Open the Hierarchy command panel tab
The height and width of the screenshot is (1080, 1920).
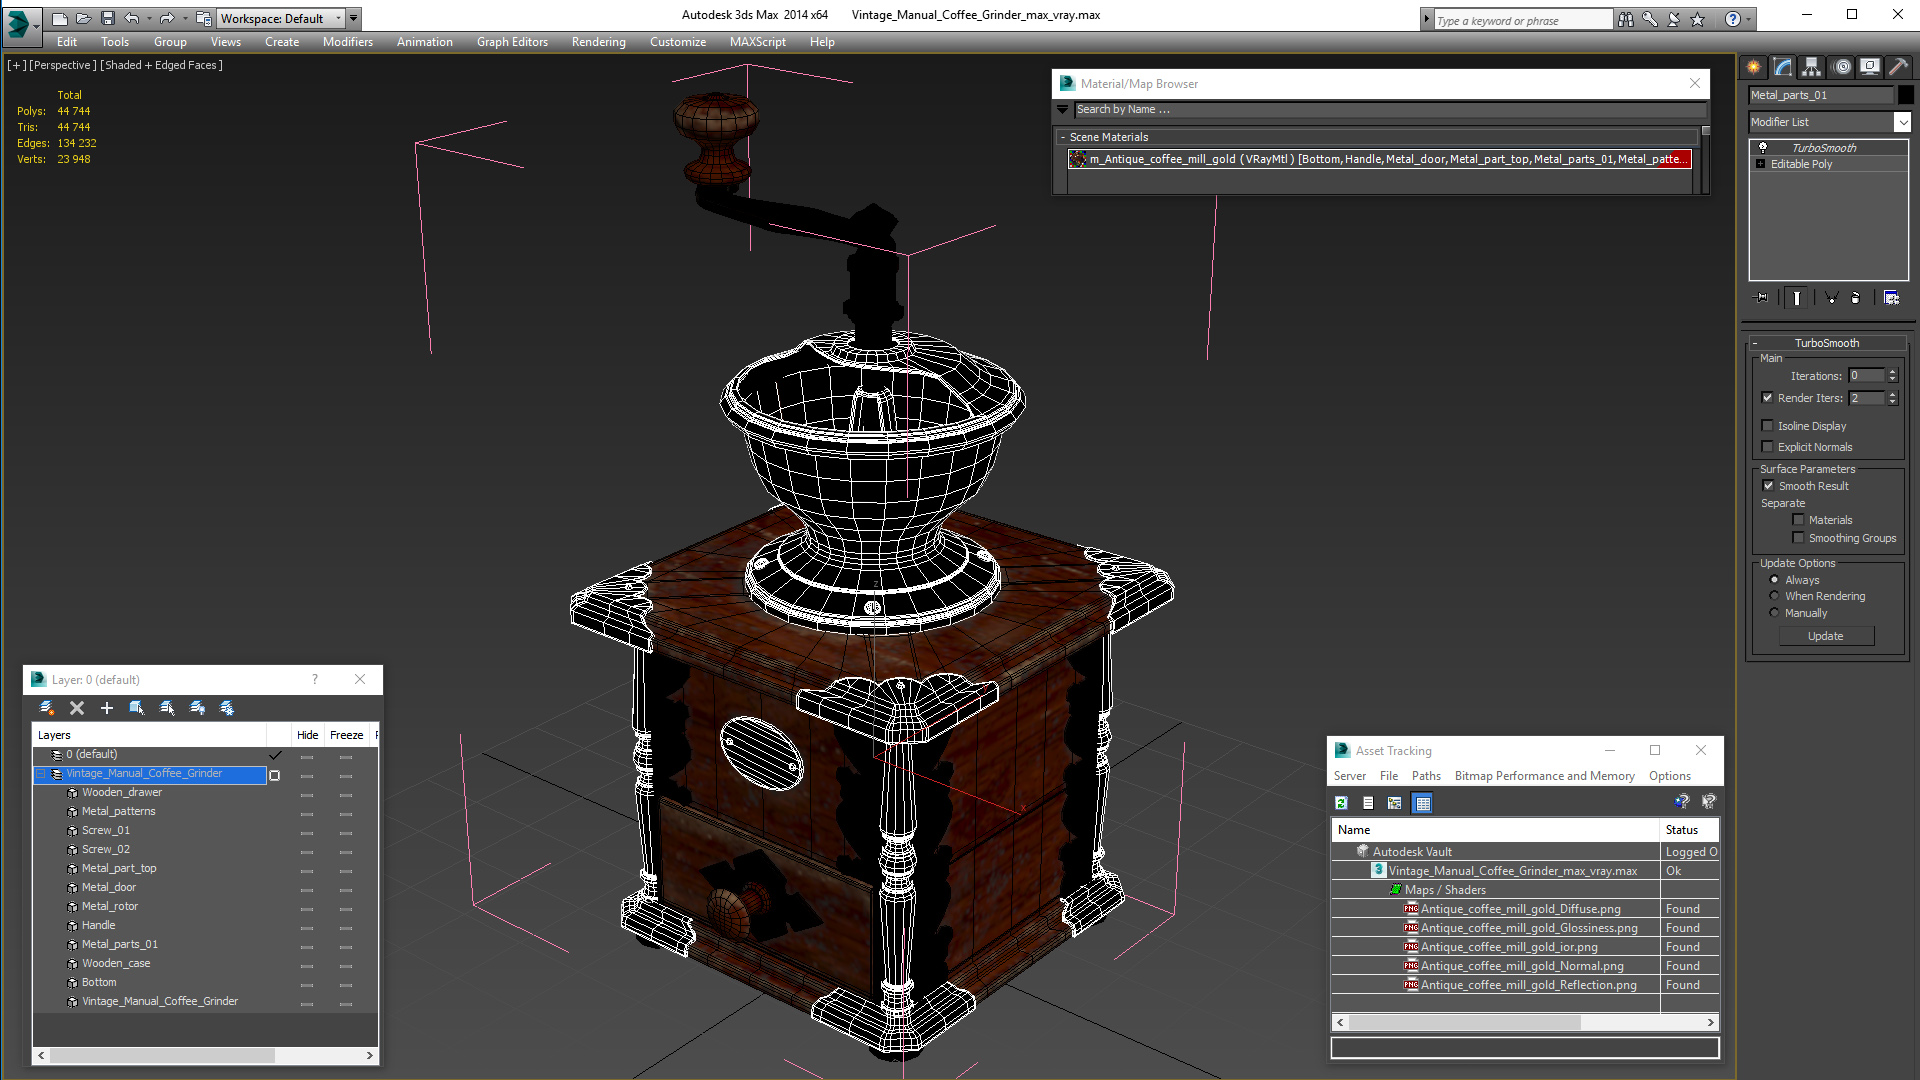pos(1811,67)
